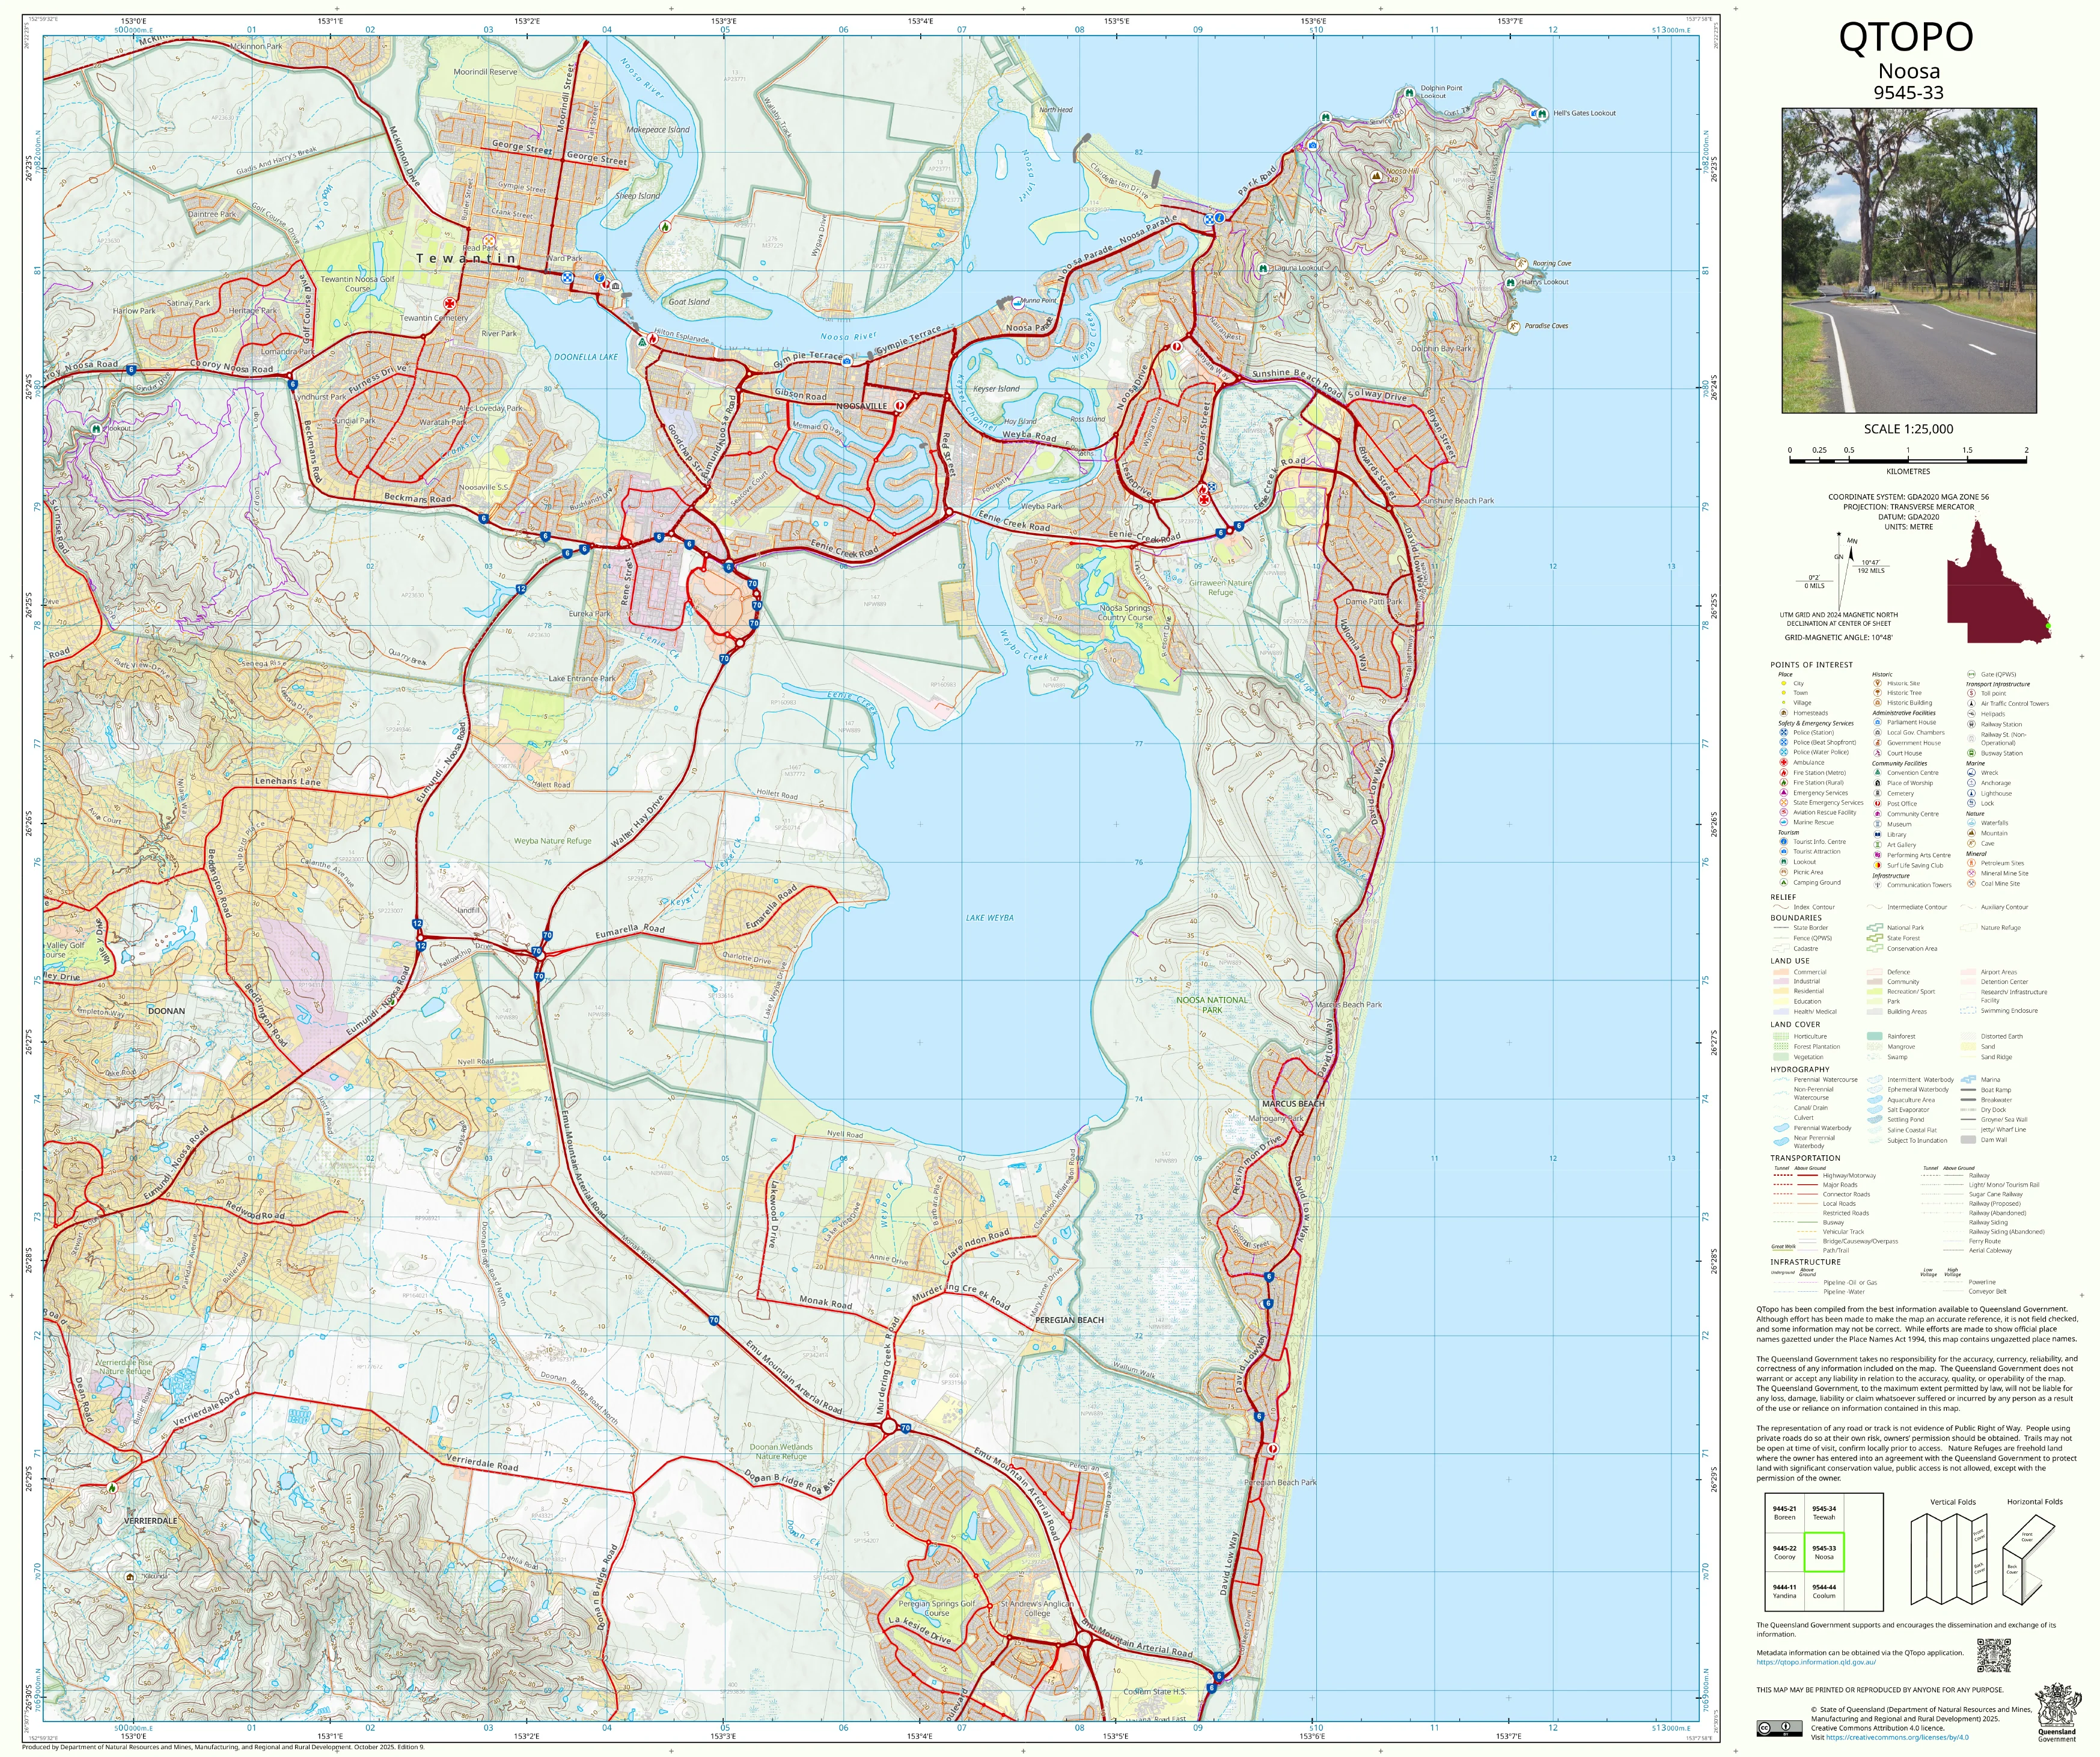Screen dimensions: 2100x1757
Task: Select the Coal Mine Site legend icon
Action: click(1971, 883)
